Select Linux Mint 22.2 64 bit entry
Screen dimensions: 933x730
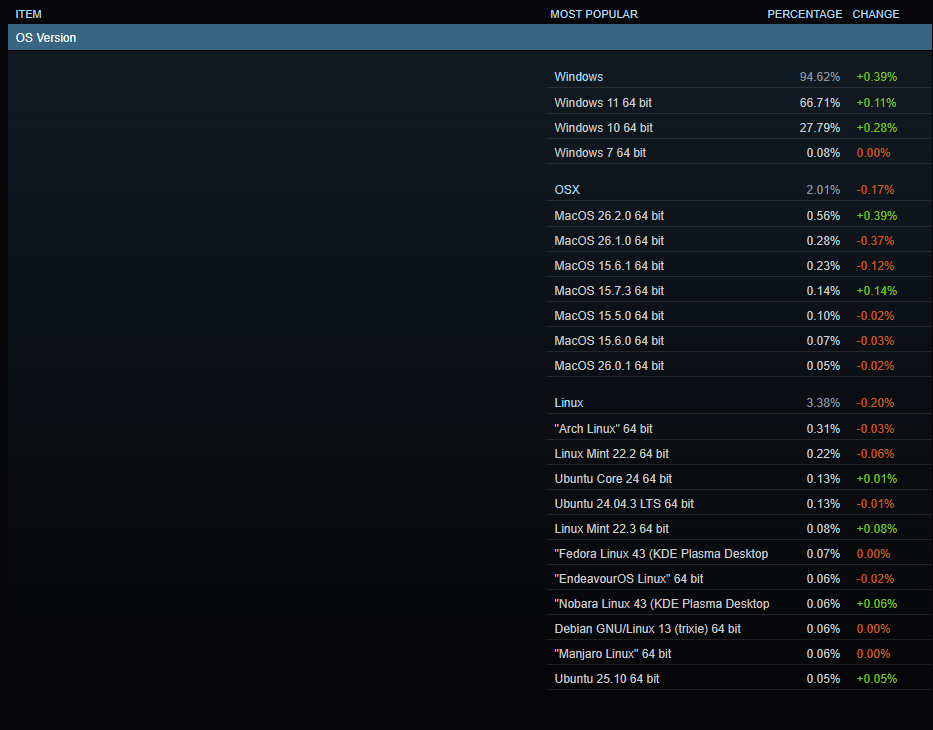tap(612, 454)
